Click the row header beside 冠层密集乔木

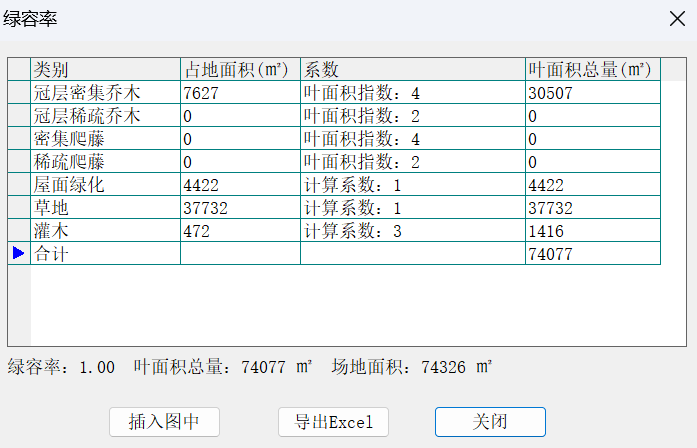click(x=19, y=93)
